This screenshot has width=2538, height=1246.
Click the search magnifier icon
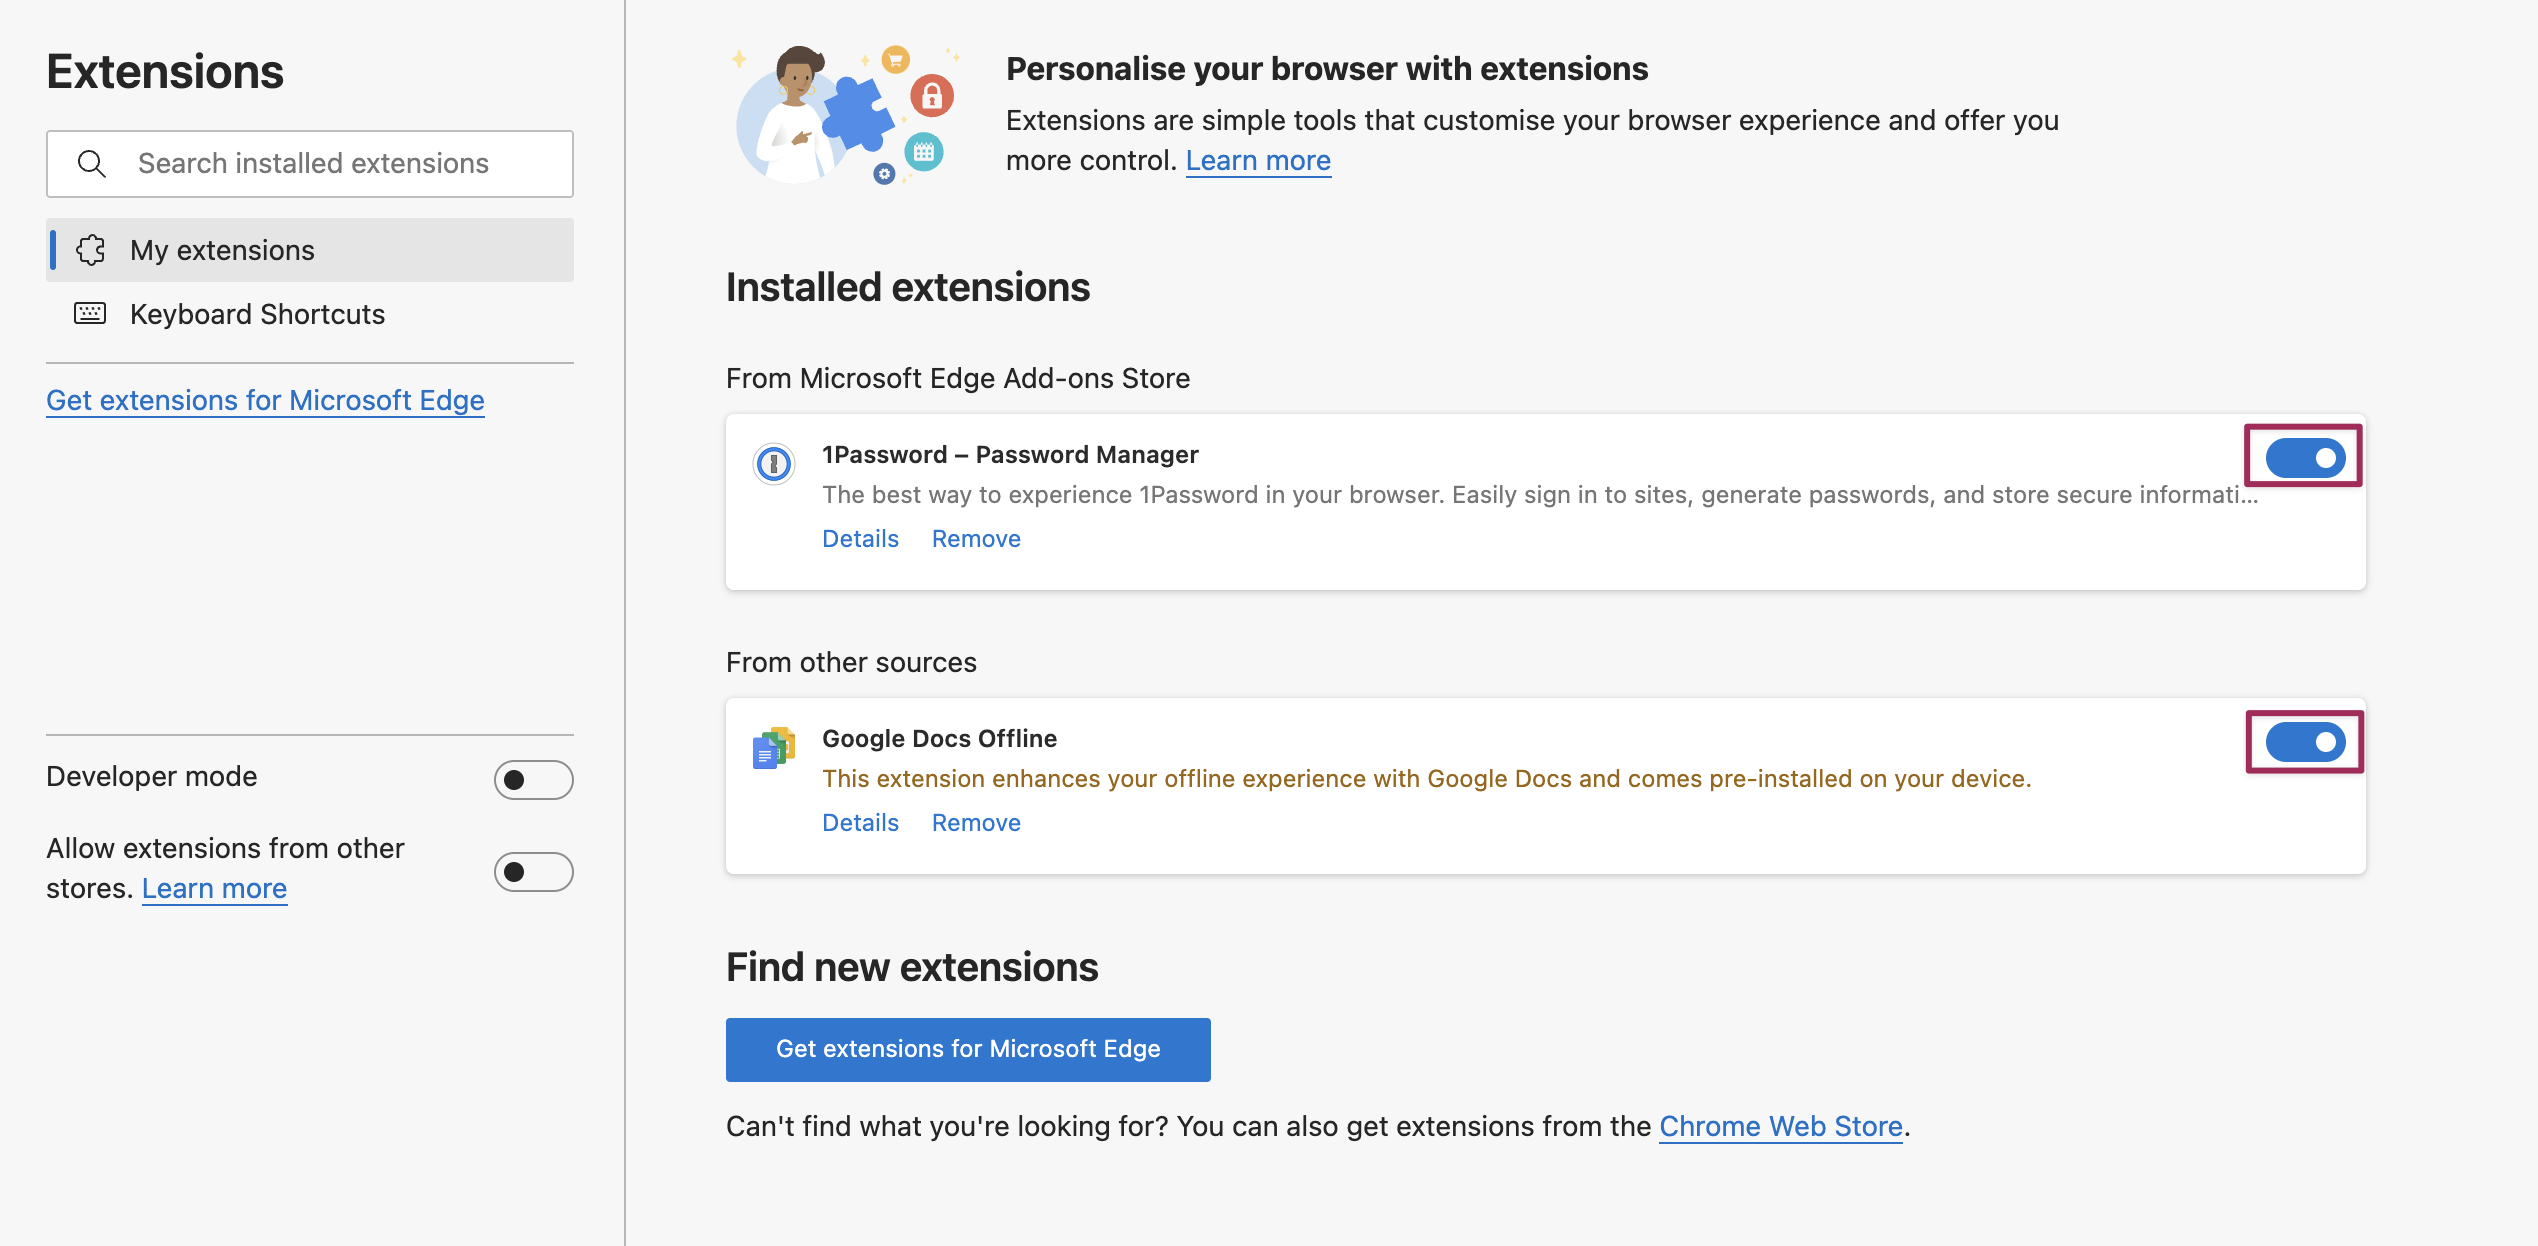pyautogui.click(x=92, y=164)
